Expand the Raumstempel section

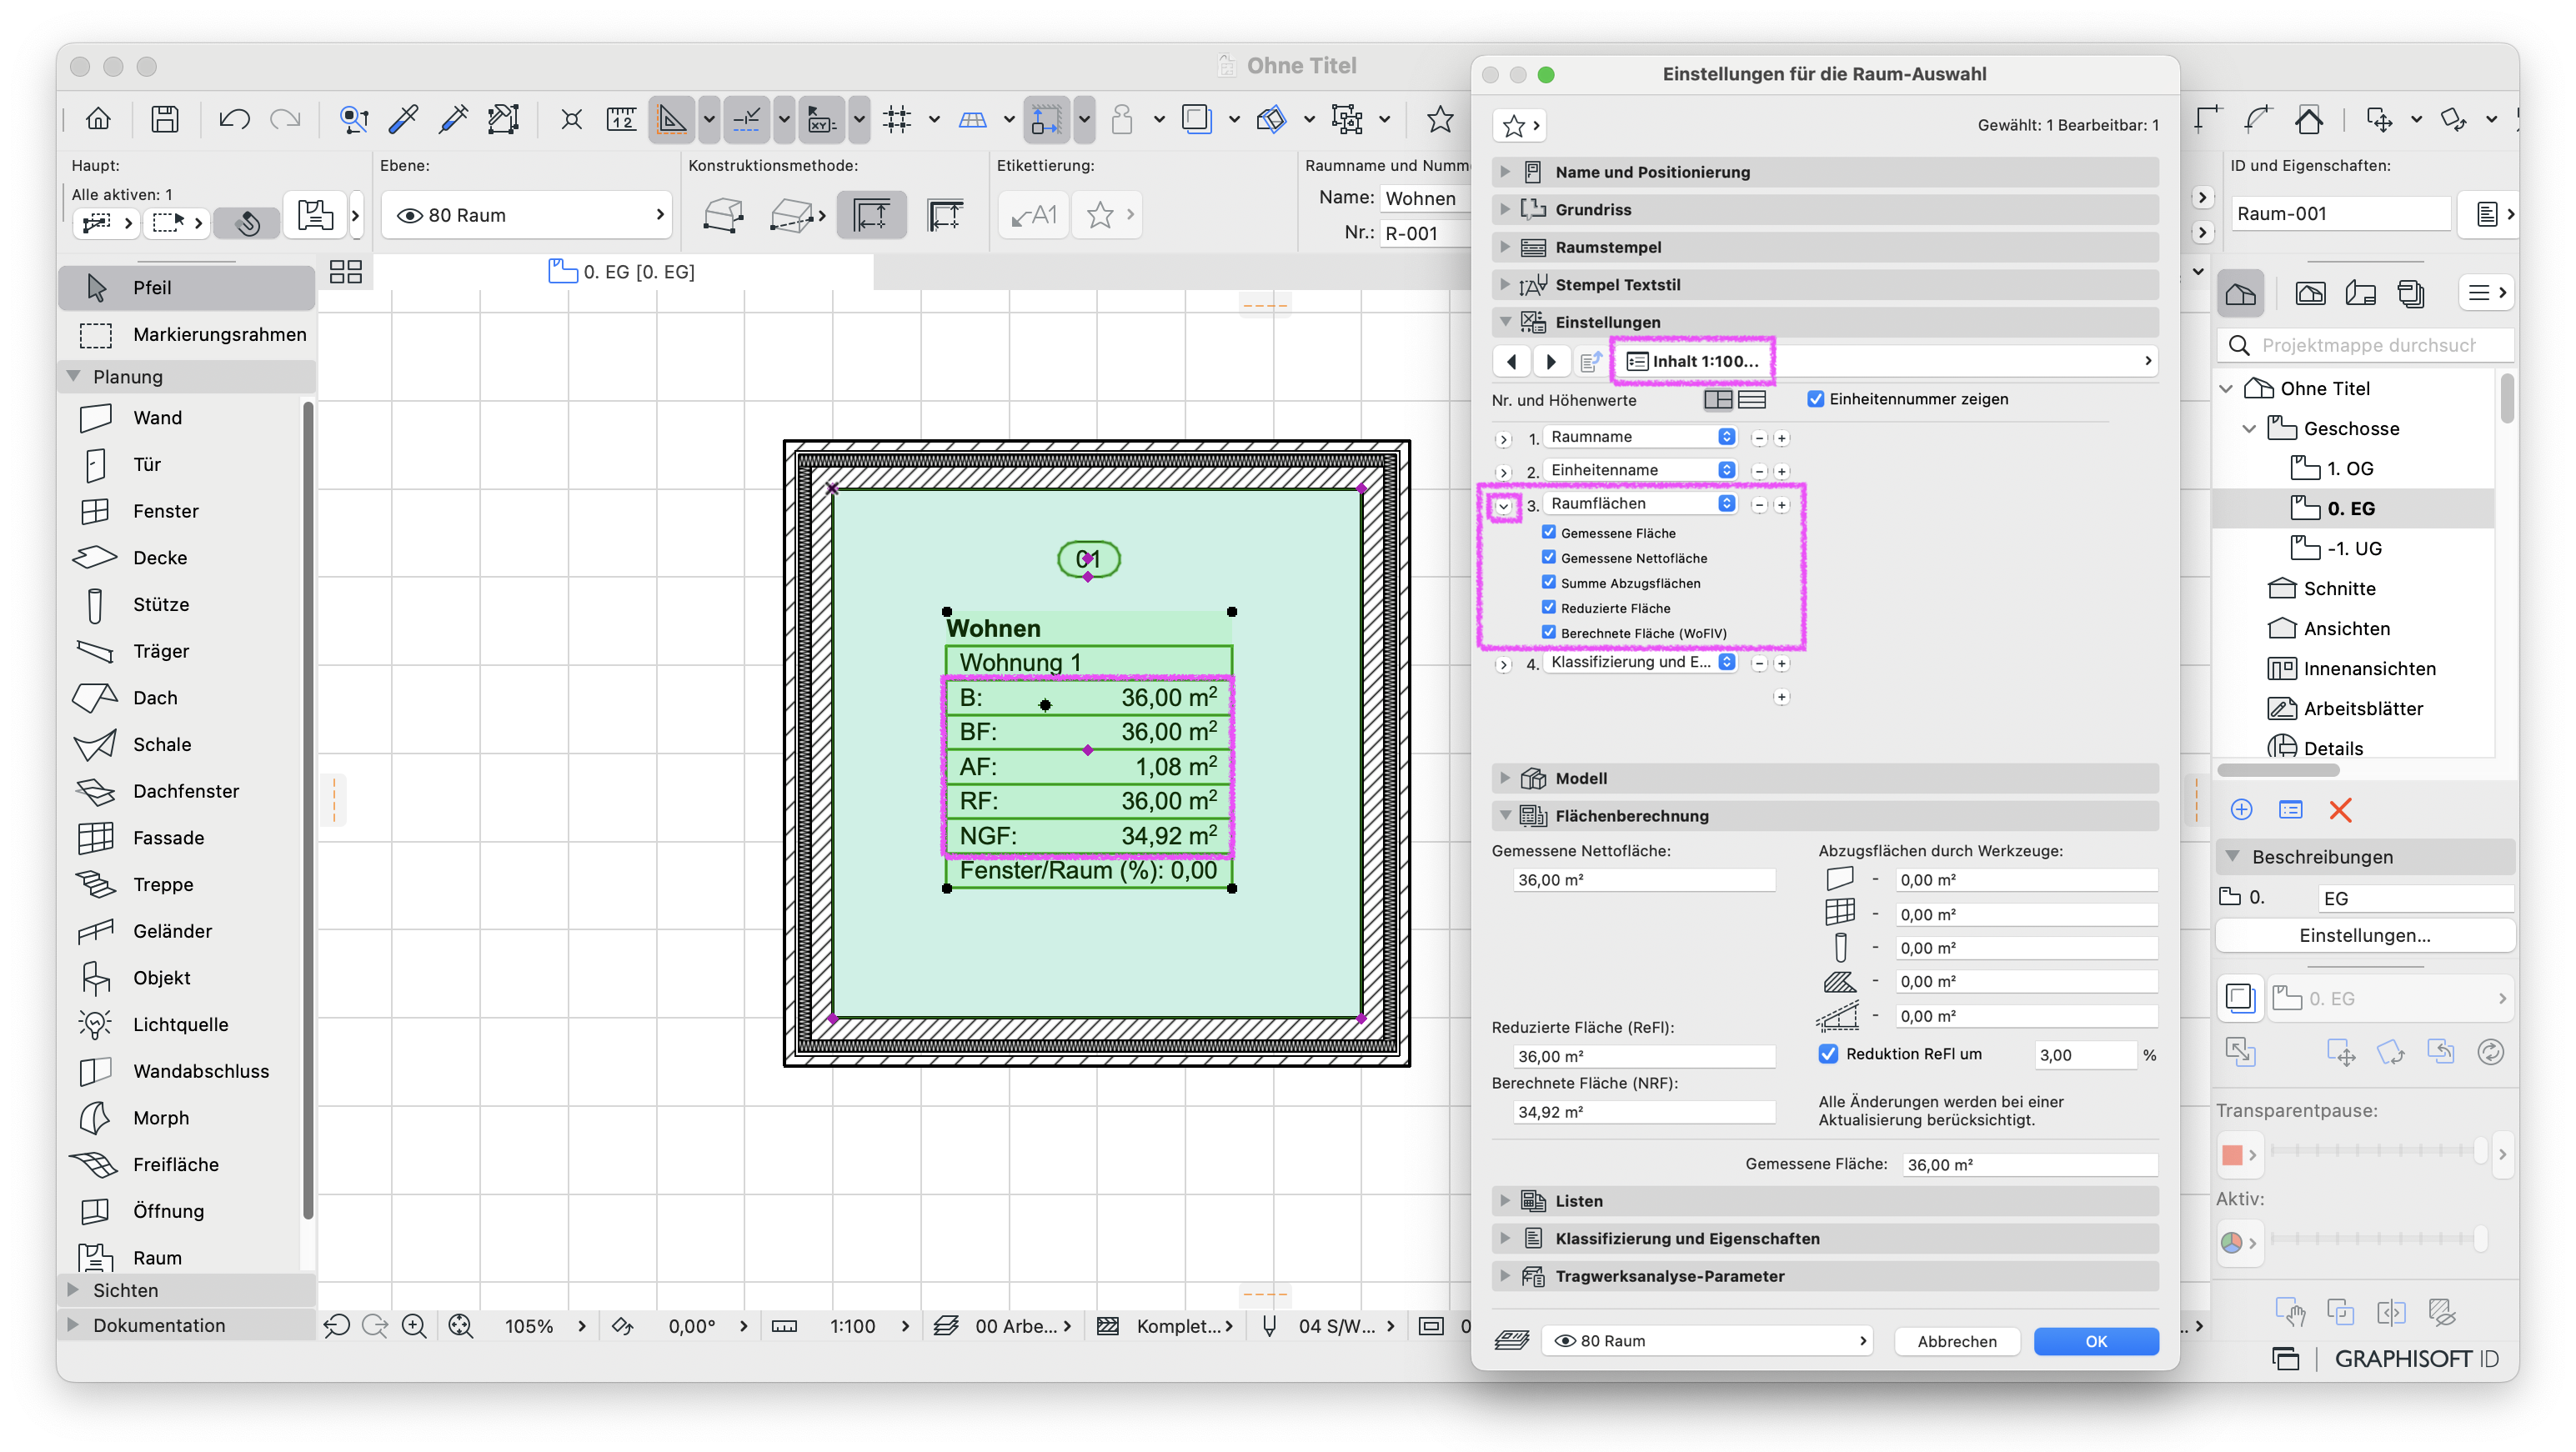tap(1505, 247)
